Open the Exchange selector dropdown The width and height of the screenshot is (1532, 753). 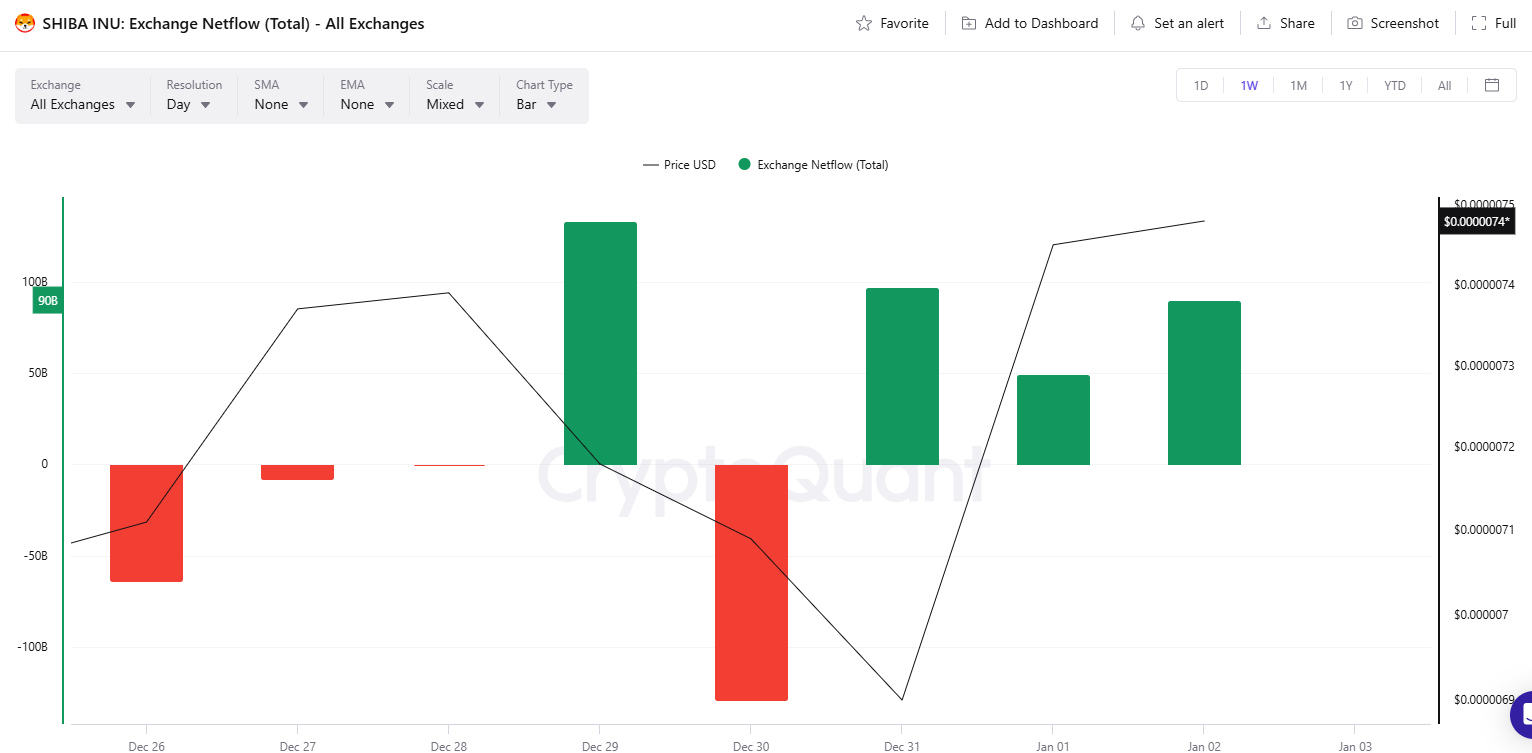[81, 103]
